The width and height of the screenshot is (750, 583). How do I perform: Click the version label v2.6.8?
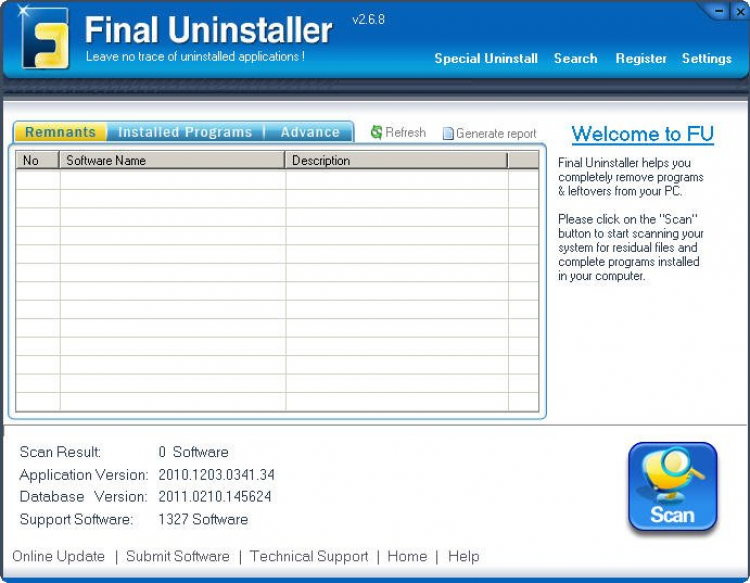point(368,19)
